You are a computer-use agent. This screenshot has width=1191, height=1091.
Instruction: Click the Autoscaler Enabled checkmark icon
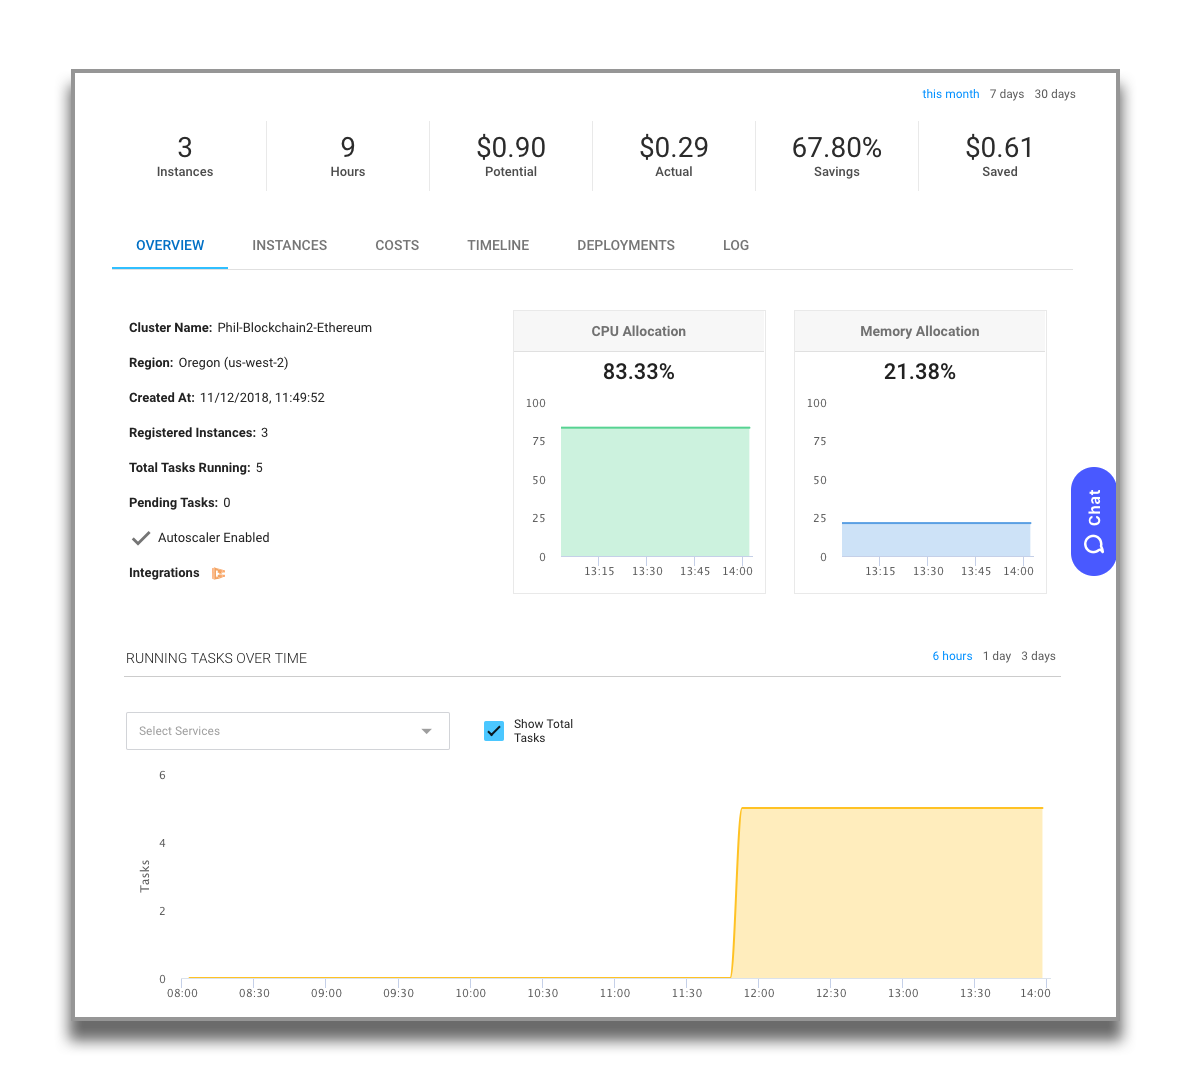(x=141, y=538)
